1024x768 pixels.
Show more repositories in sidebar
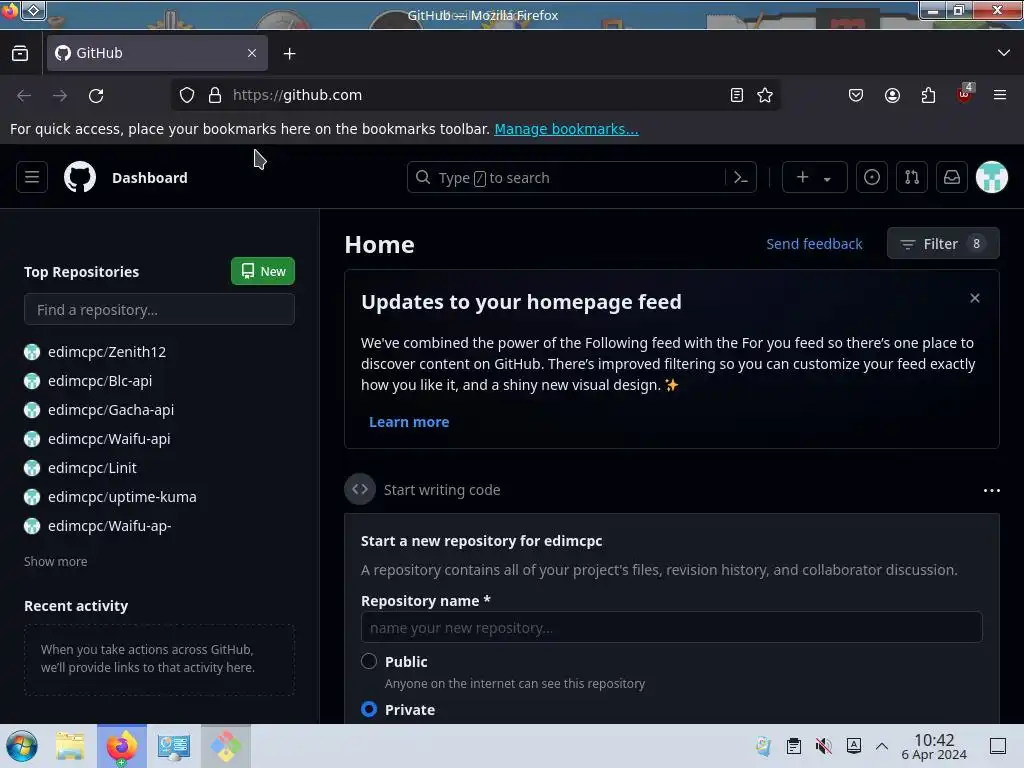pos(56,561)
